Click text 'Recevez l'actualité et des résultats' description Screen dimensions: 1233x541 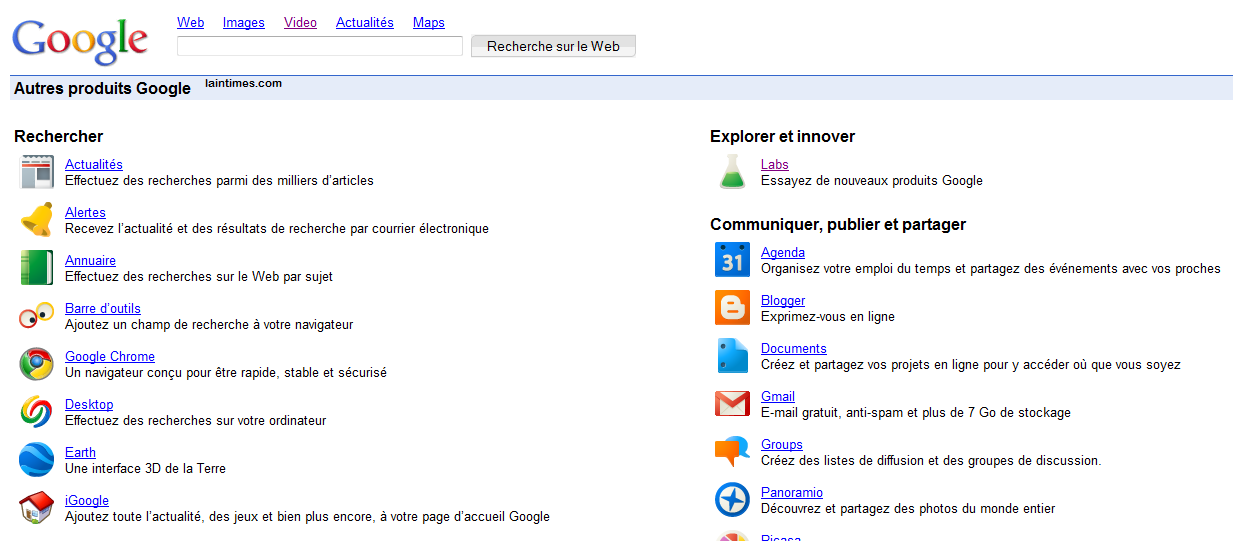pos(277,228)
